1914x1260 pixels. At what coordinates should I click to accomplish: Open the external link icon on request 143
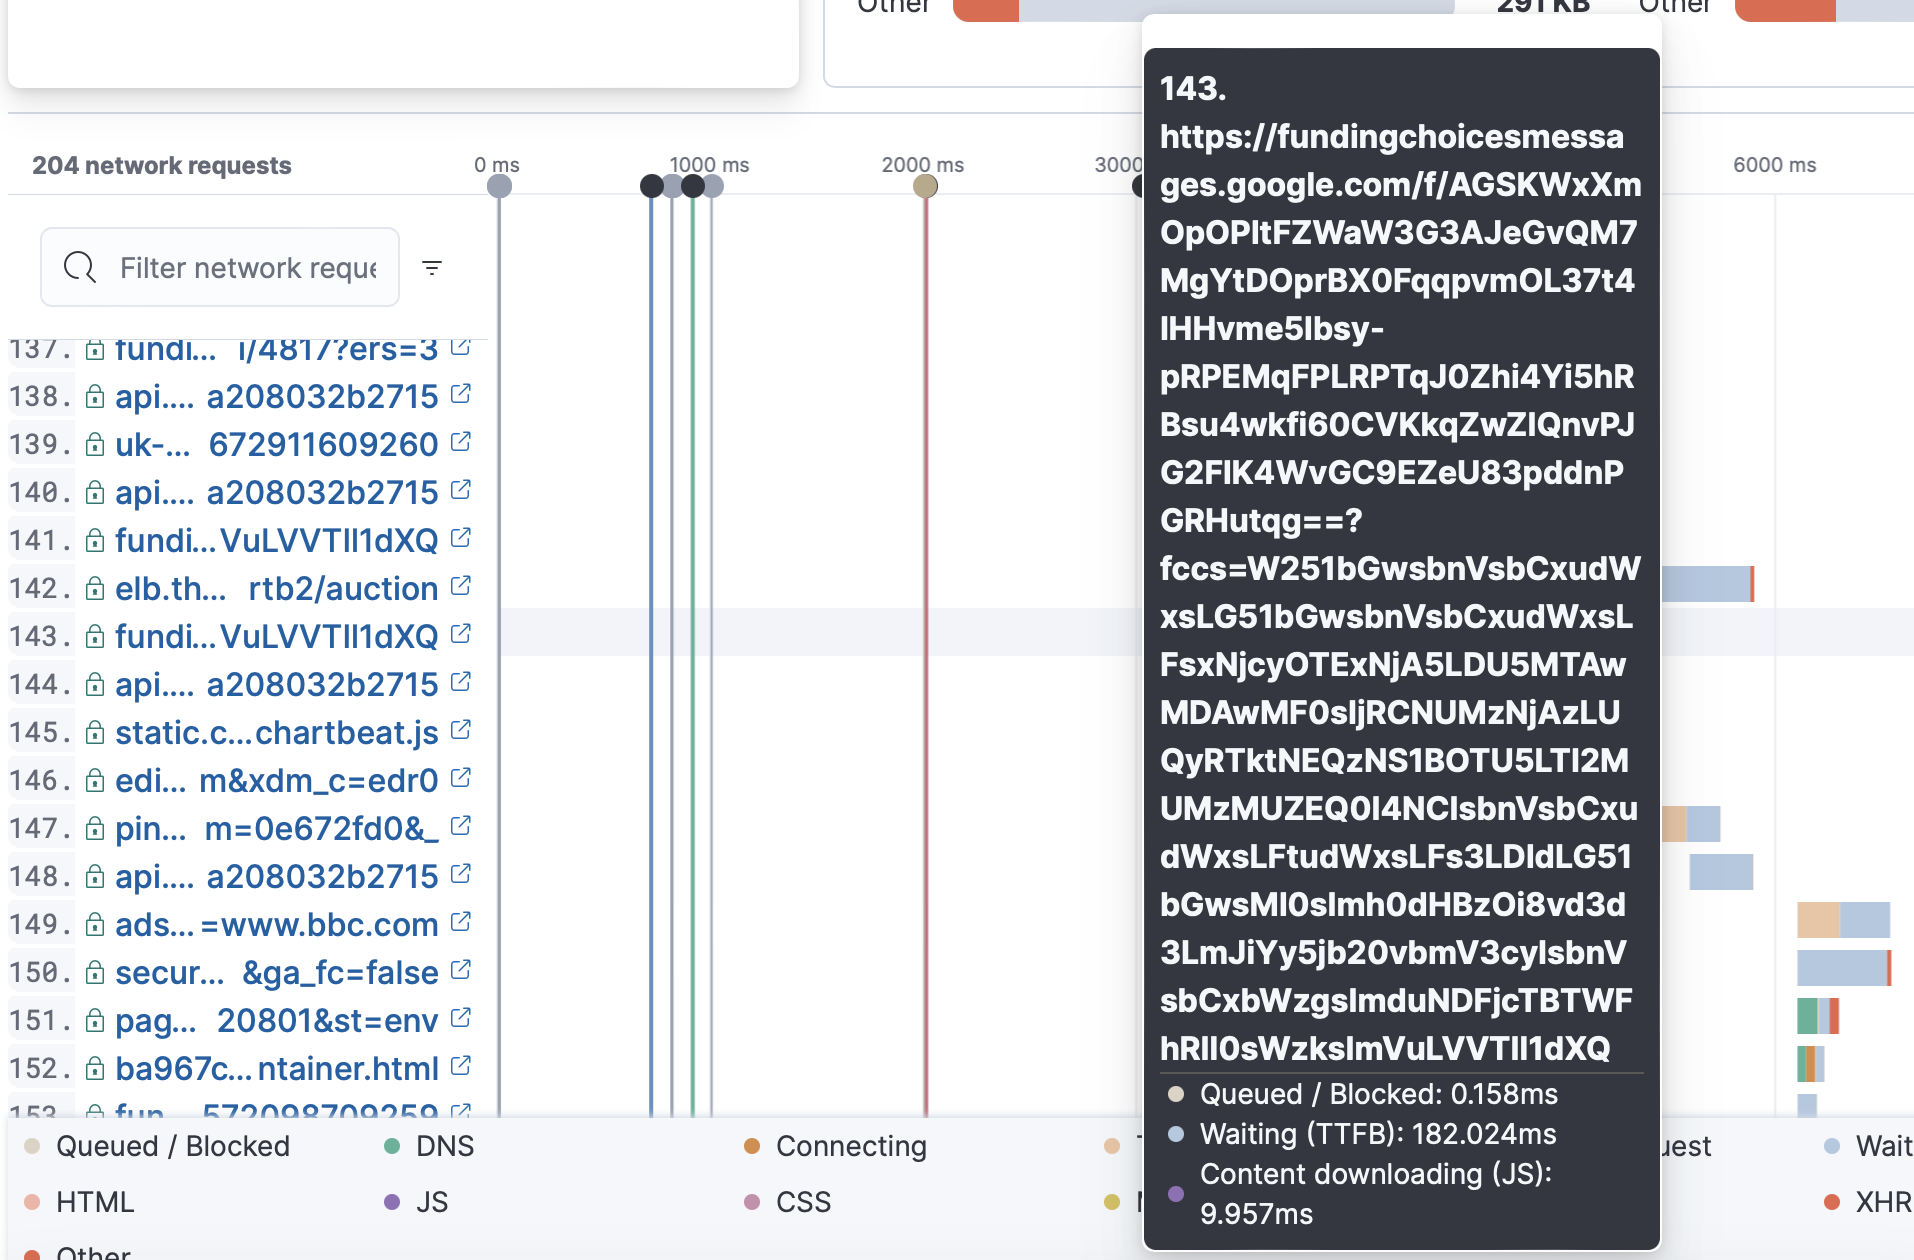462,633
